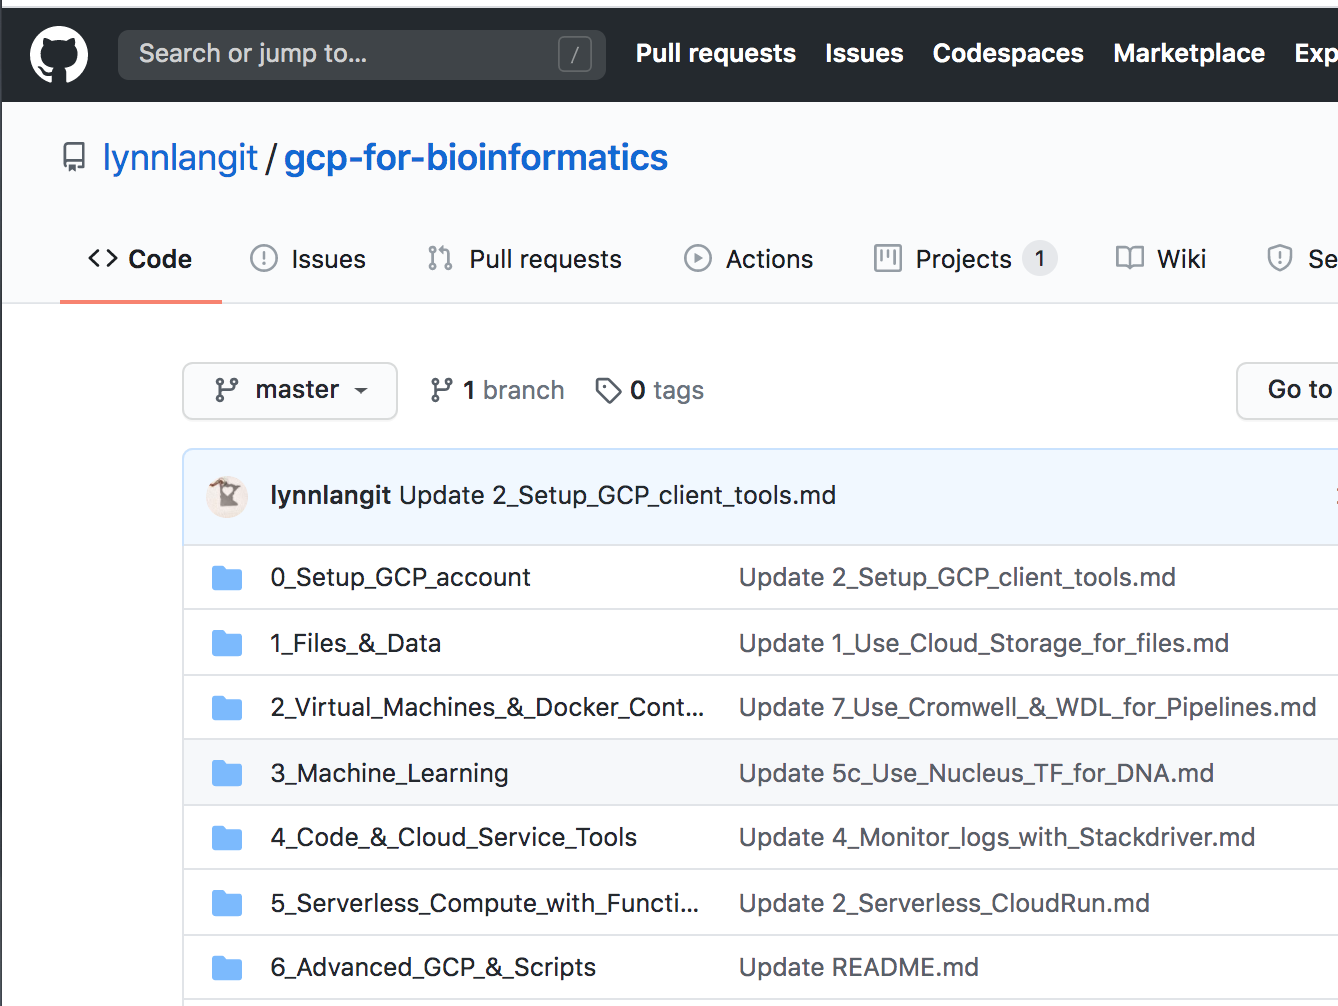
Task: Open gcp-for-bioinformatics repository link
Action: [x=476, y=157]
